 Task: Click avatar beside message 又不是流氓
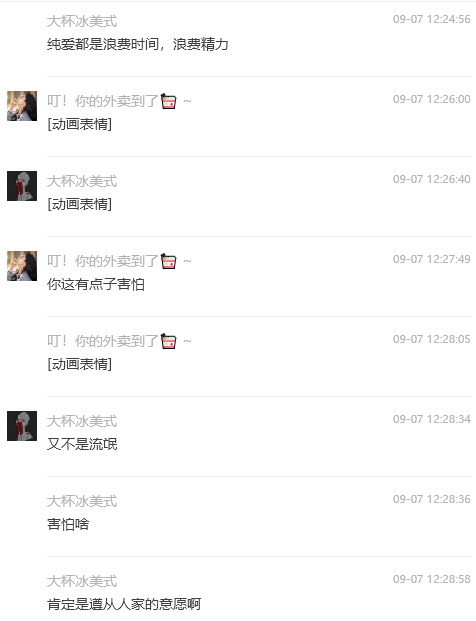click(22, 426)
